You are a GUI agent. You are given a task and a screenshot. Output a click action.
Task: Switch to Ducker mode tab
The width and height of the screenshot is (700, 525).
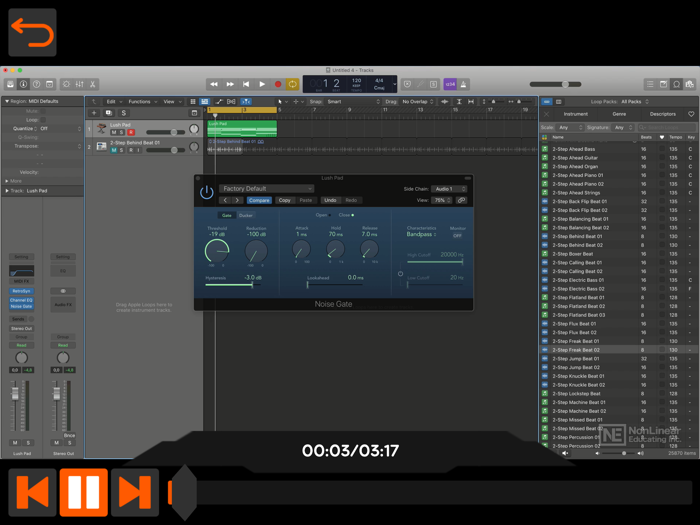click(246, 215)
